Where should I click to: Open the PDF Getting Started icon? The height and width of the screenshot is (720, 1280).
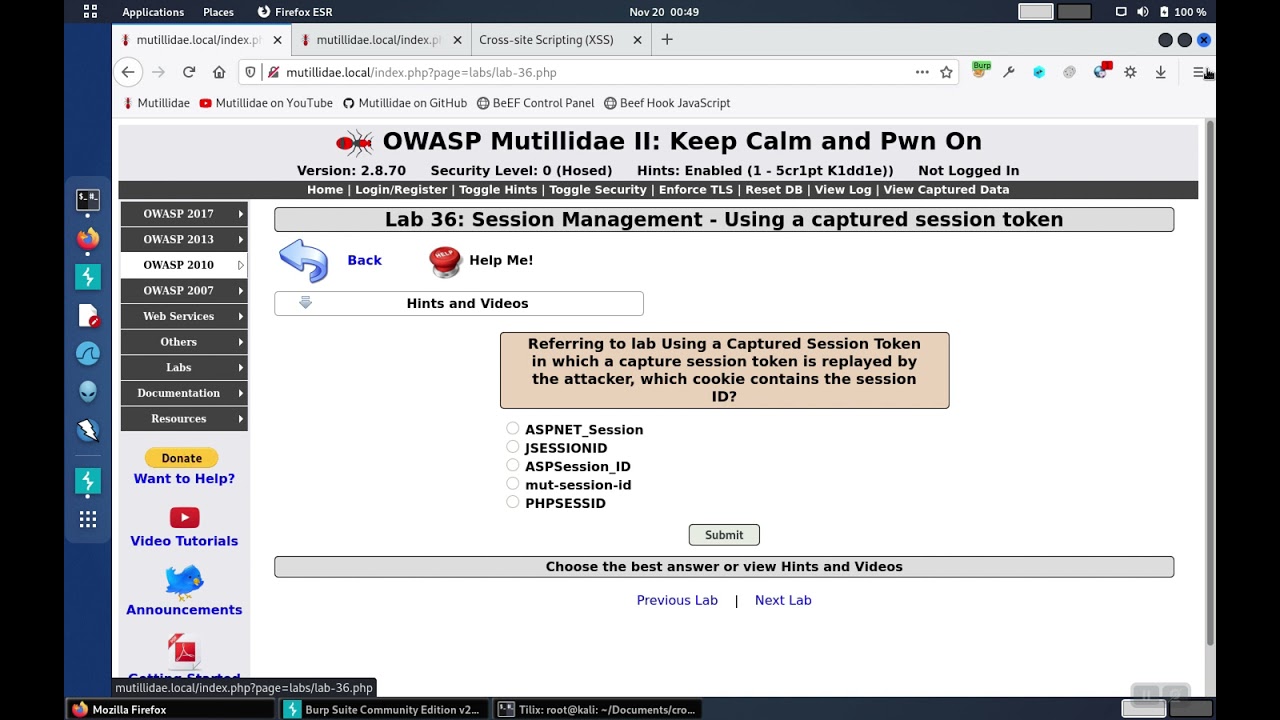(x=184, y=651)
